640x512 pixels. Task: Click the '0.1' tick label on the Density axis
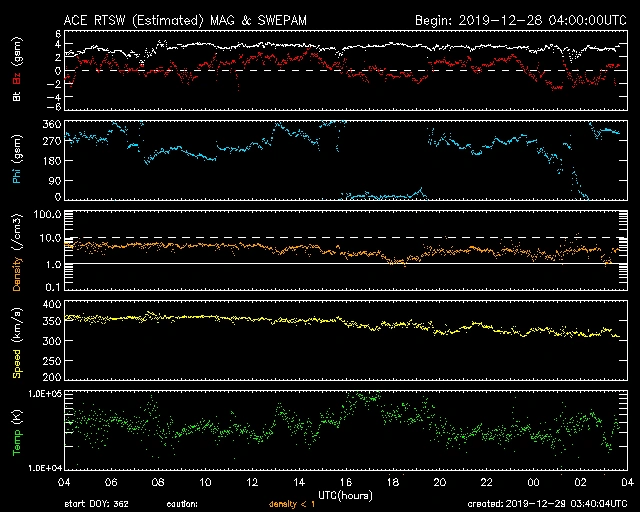pyautogui.click(x=53, y=287)
